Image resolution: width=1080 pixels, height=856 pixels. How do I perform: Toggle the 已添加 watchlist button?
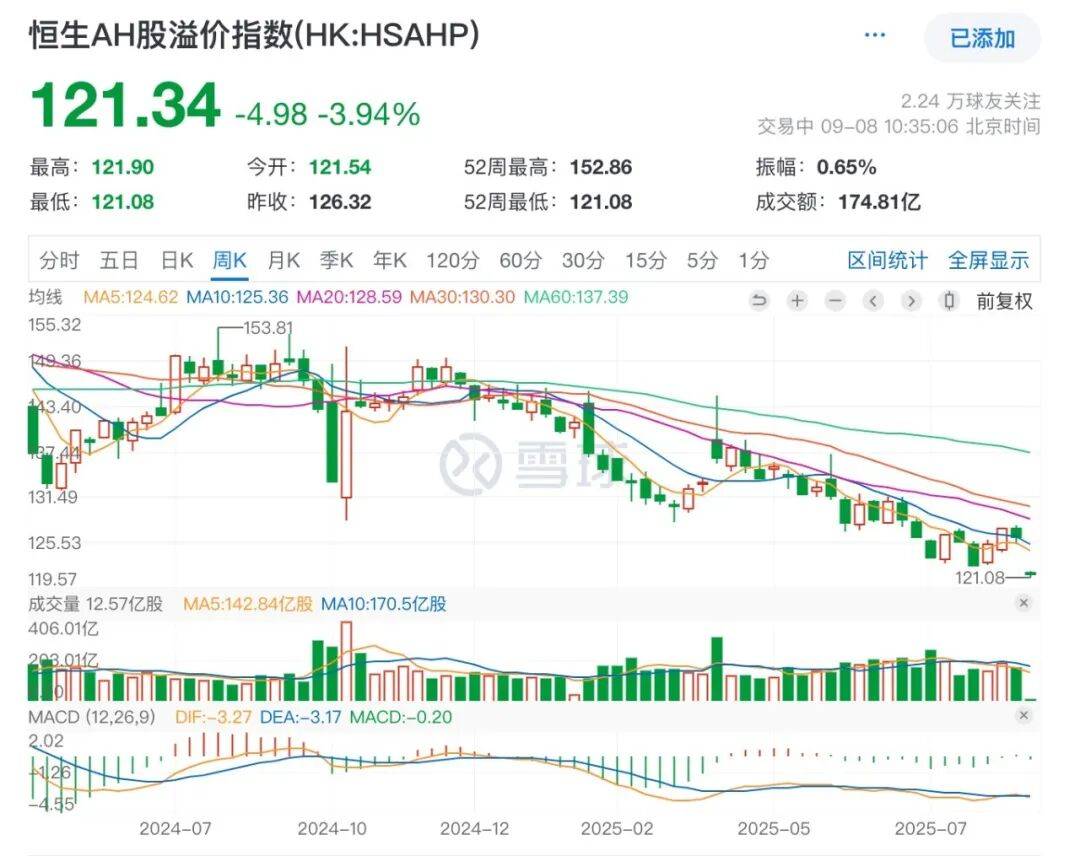pos(982,40)
